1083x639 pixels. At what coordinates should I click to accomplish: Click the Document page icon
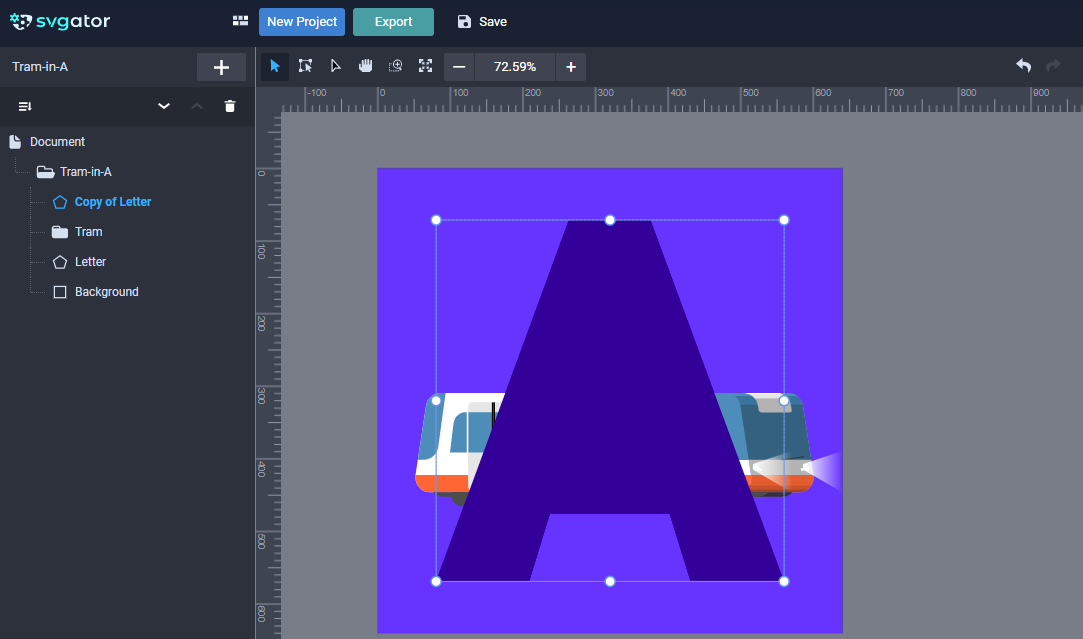(x=15, y=142)
